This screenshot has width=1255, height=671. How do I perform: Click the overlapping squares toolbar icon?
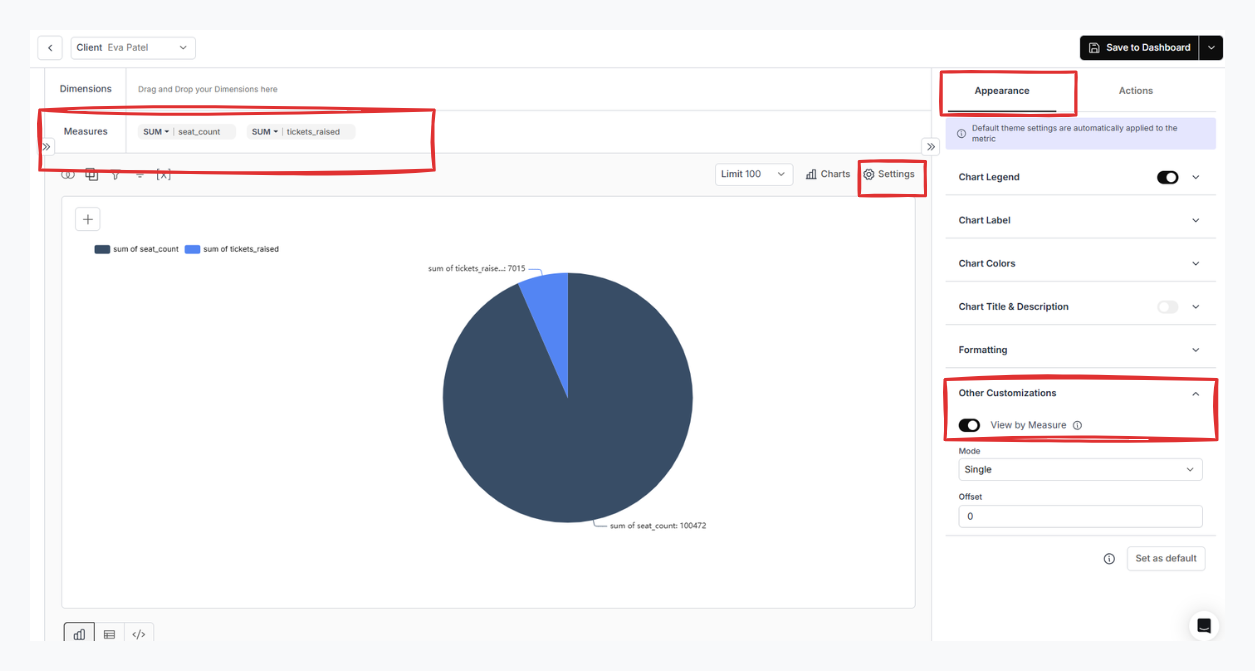point(92,174)
